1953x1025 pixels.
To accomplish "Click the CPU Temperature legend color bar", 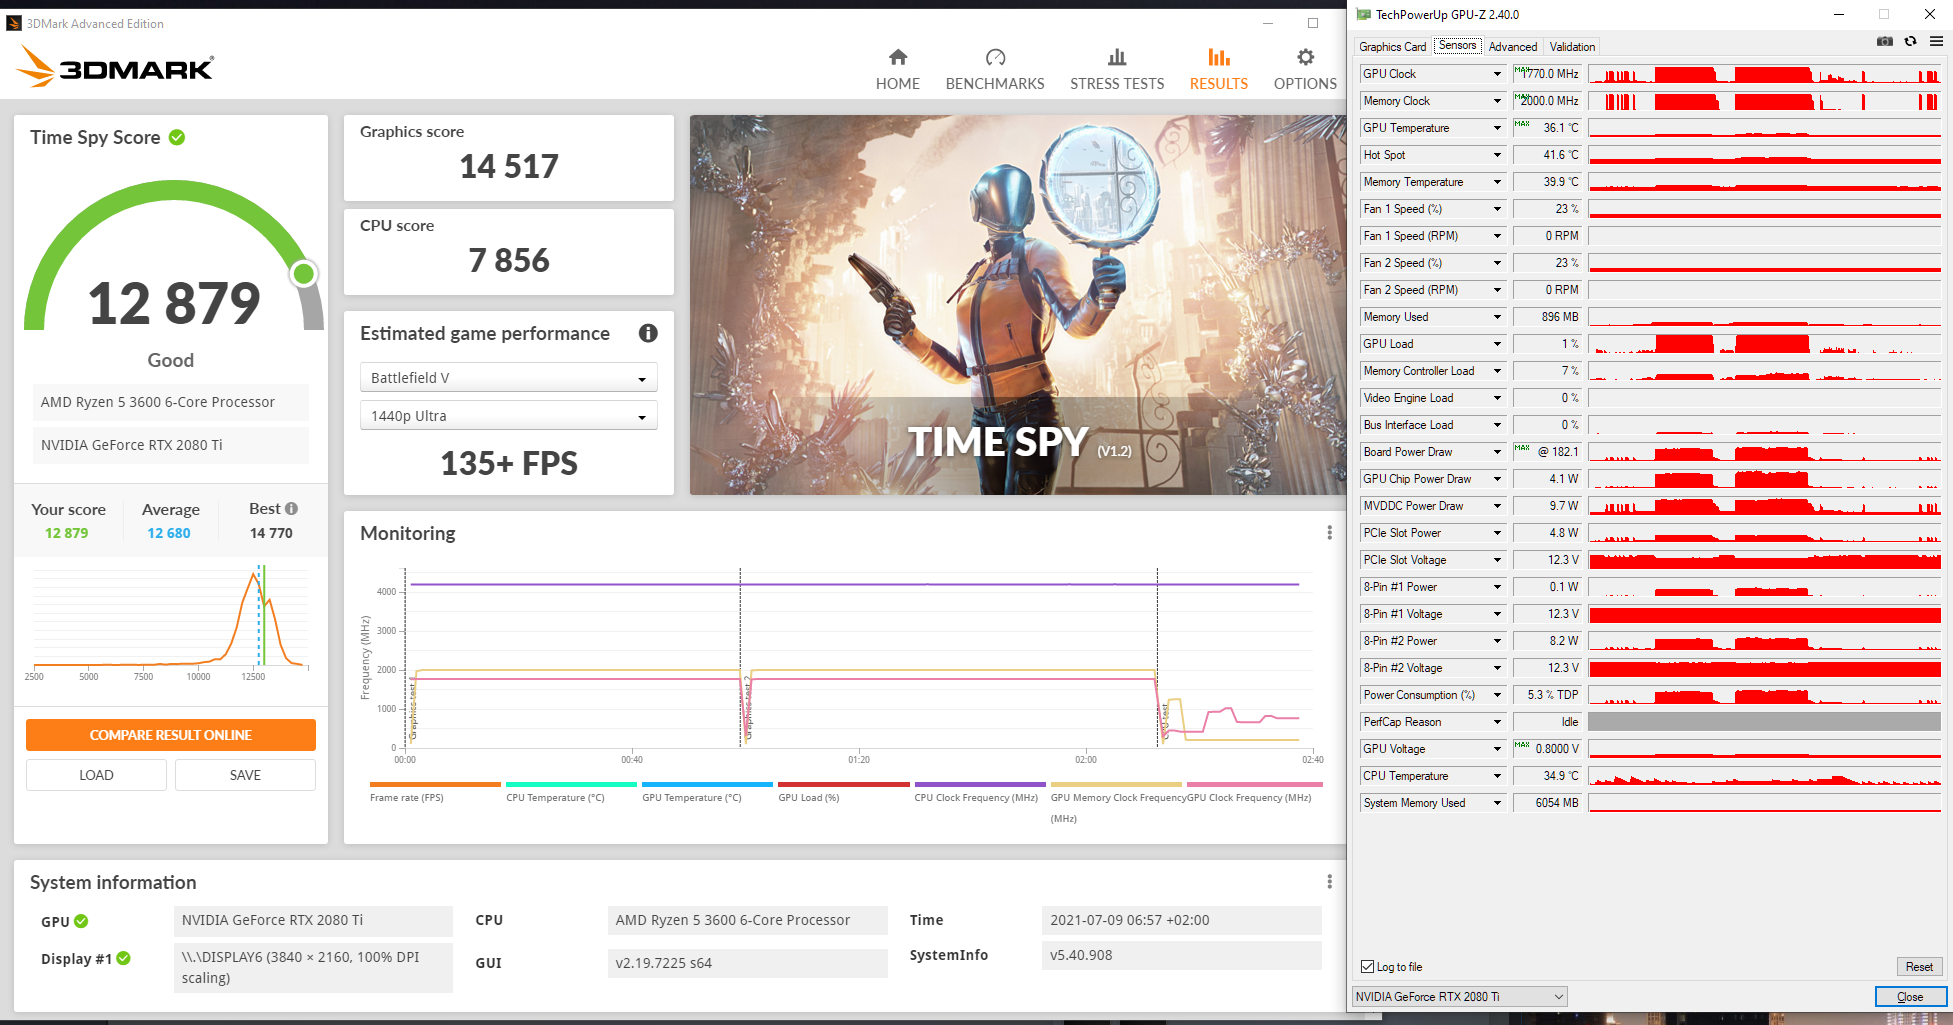I will pyautogui.click(x=571, y=784).
